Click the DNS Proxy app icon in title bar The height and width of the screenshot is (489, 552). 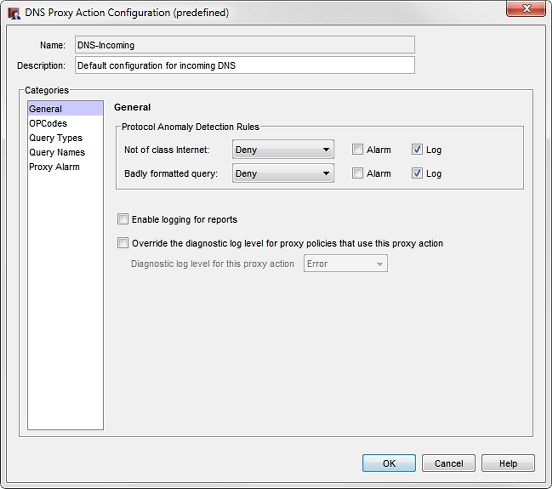click(x=14, y=13)
